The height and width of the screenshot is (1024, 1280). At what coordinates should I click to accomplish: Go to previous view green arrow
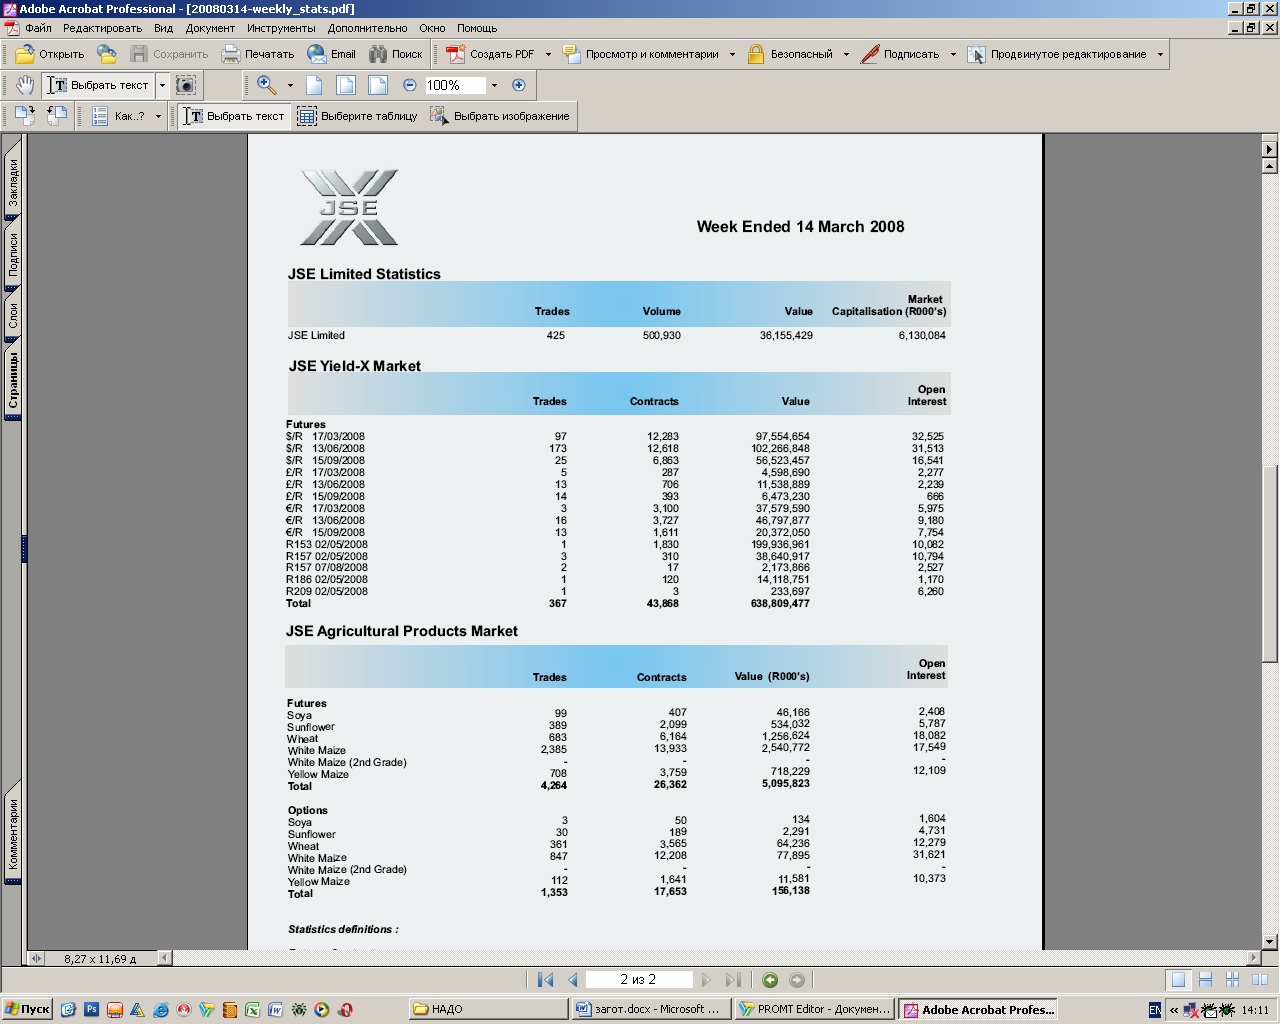click(770, 980)
